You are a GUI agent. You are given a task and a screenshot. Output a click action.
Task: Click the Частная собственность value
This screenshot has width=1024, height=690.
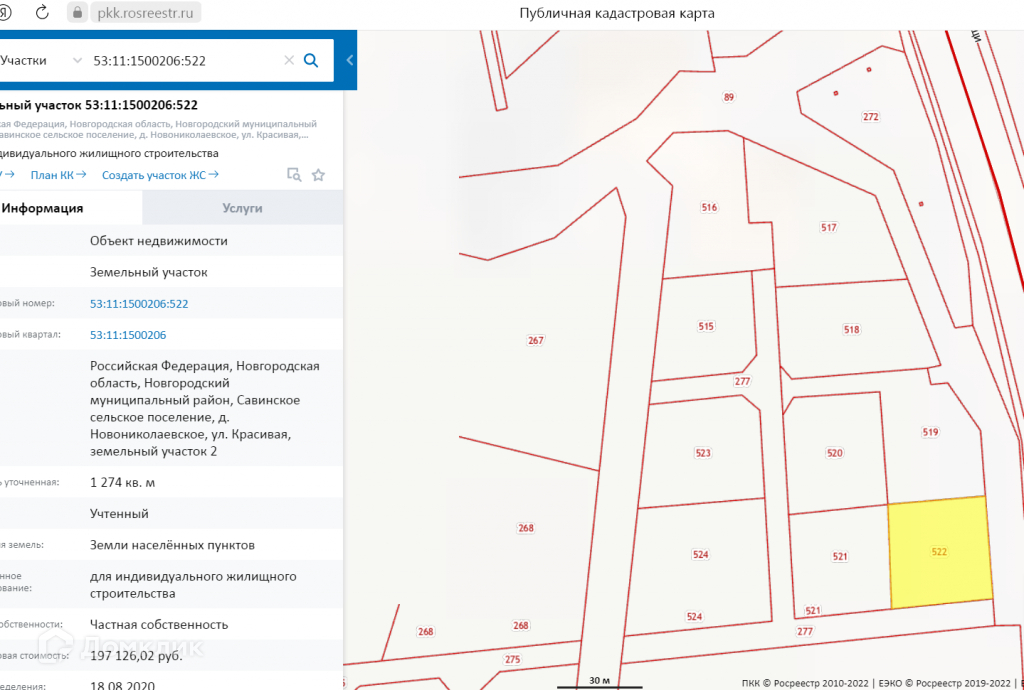coord(159,625)
